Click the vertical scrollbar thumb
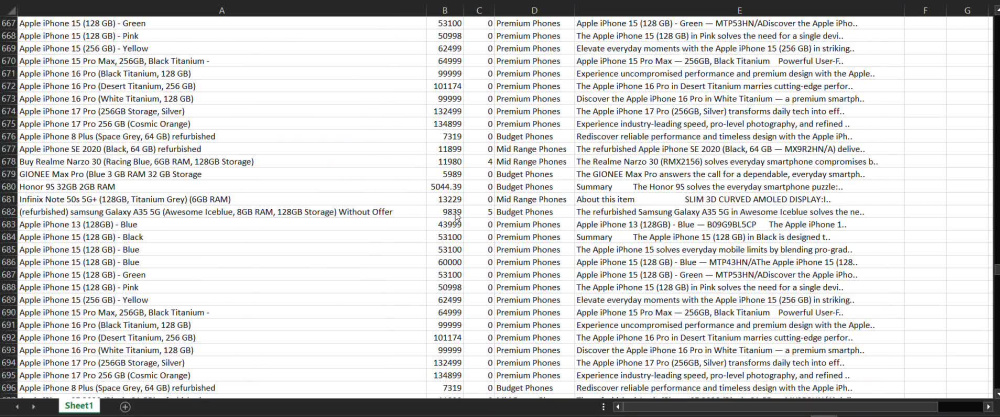The height and width of the screenshot is (417, 1000). coord(996,270)
